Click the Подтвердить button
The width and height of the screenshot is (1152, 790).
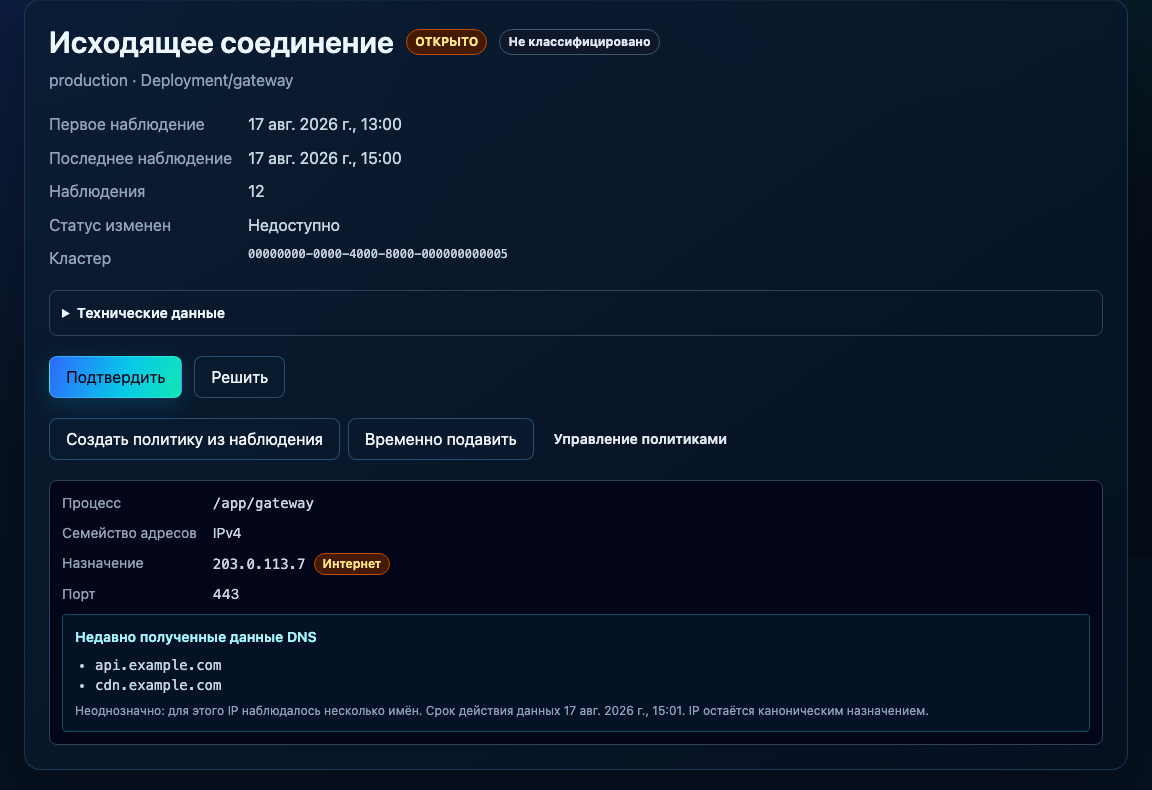[115, 377]
